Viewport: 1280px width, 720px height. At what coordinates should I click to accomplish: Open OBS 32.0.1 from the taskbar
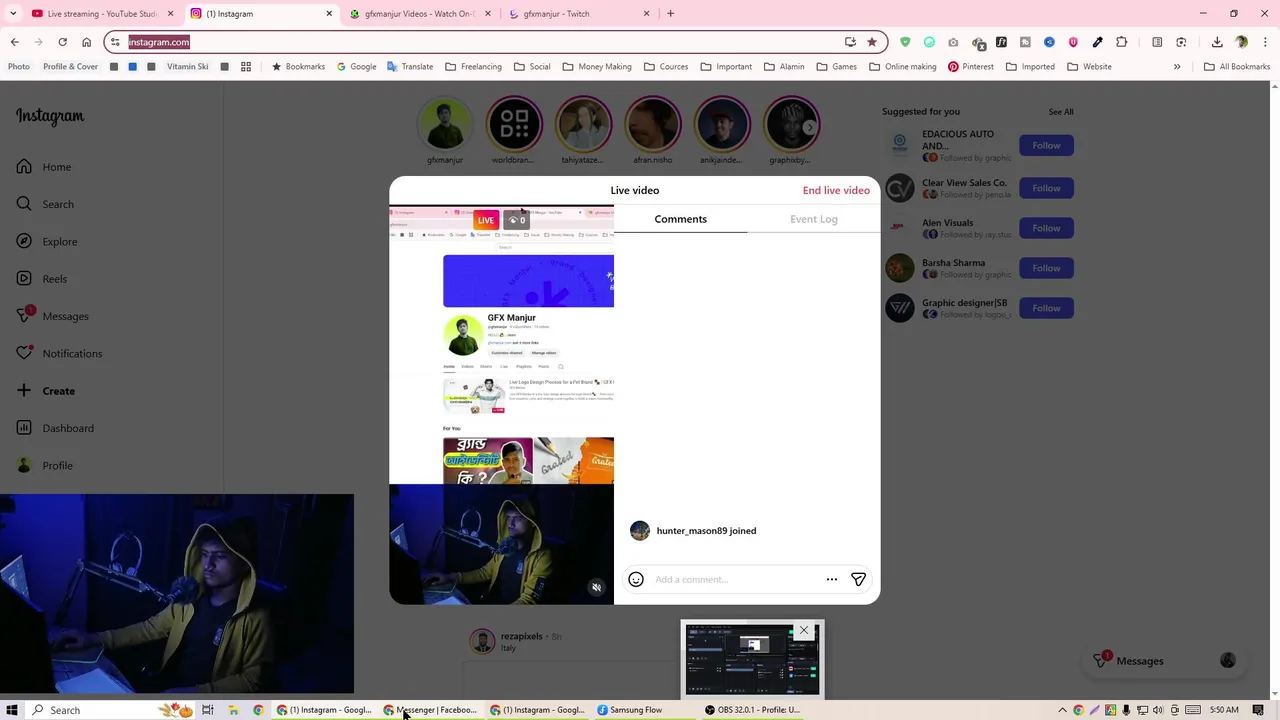click(752, 710)
